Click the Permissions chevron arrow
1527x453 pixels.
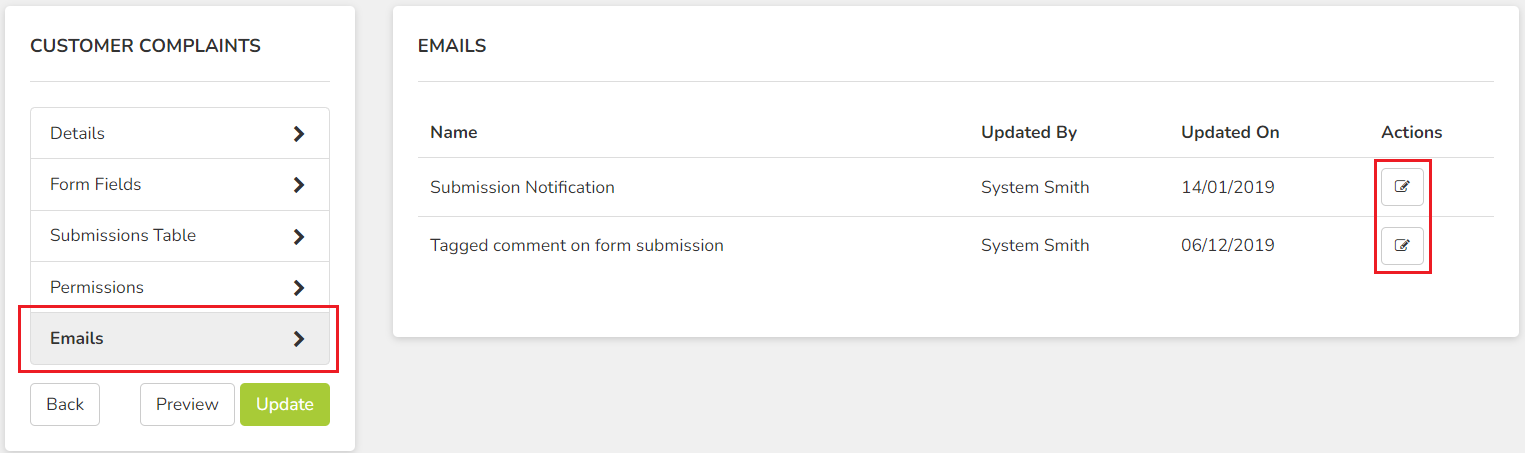[x=298, y=288]
